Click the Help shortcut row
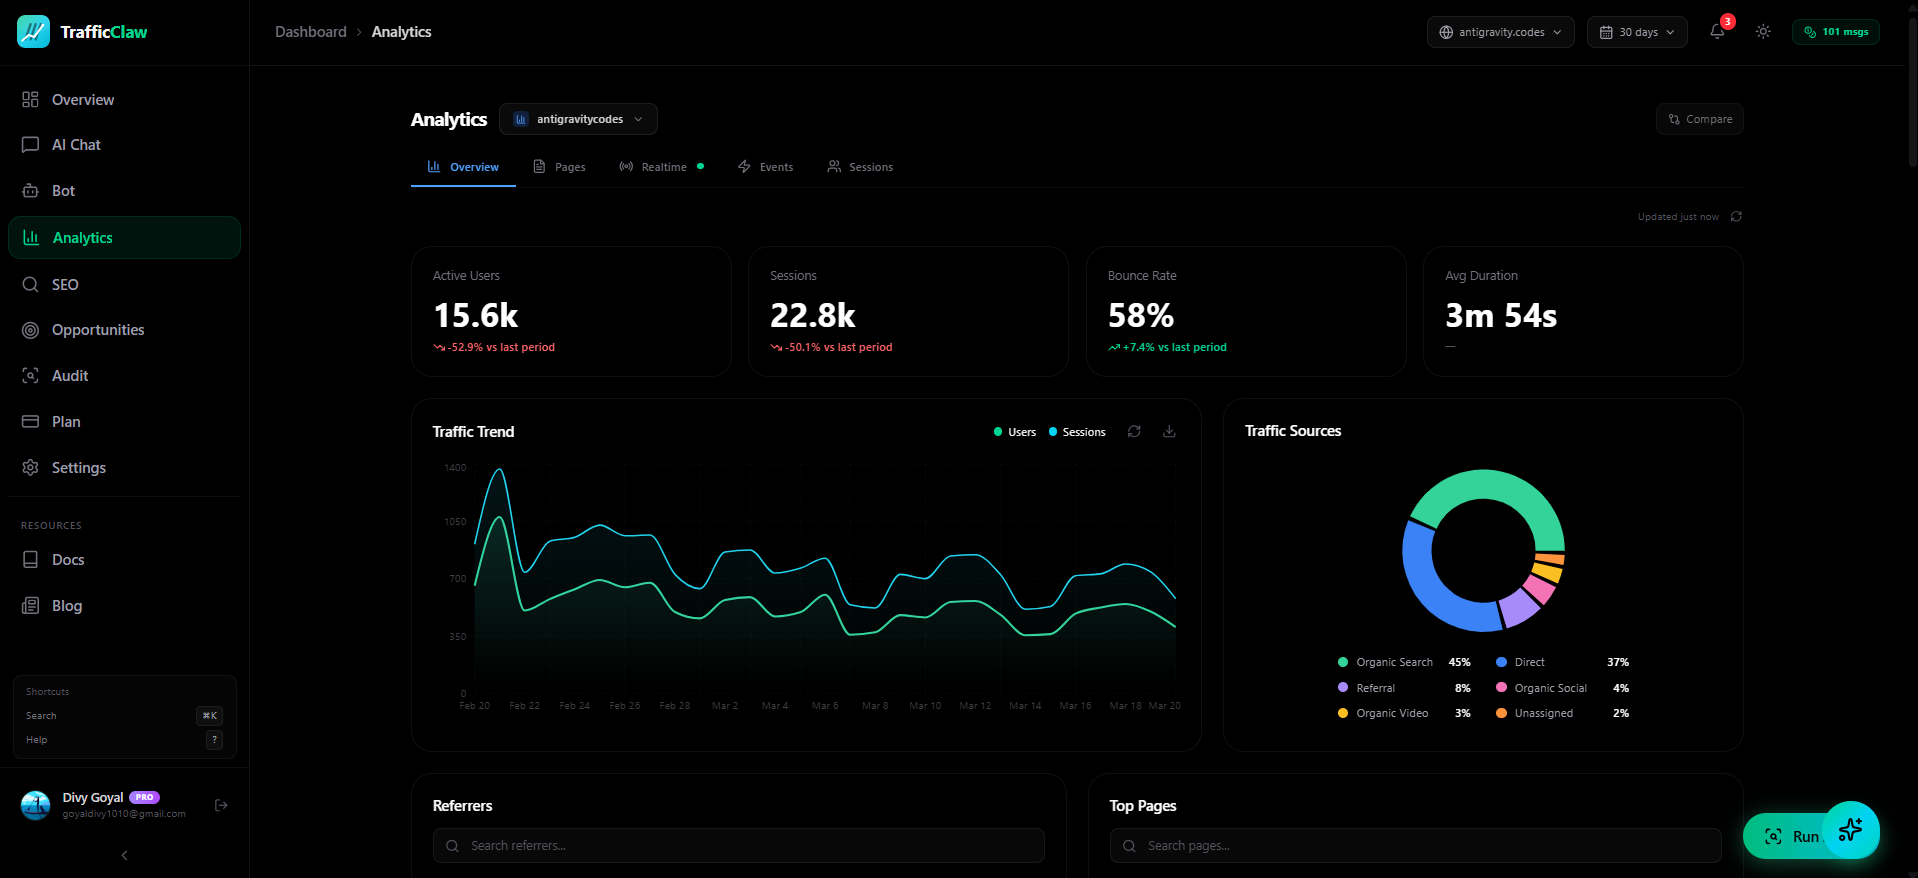The width and height of the screenshot is (1918, 878). [x=124, y=740]
